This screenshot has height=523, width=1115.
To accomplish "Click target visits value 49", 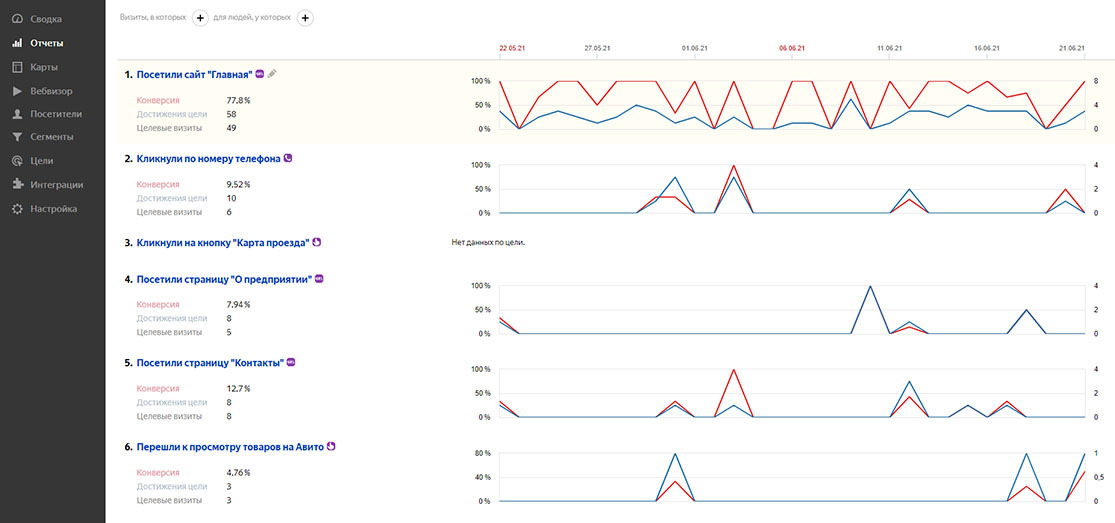I will [231, 128].
